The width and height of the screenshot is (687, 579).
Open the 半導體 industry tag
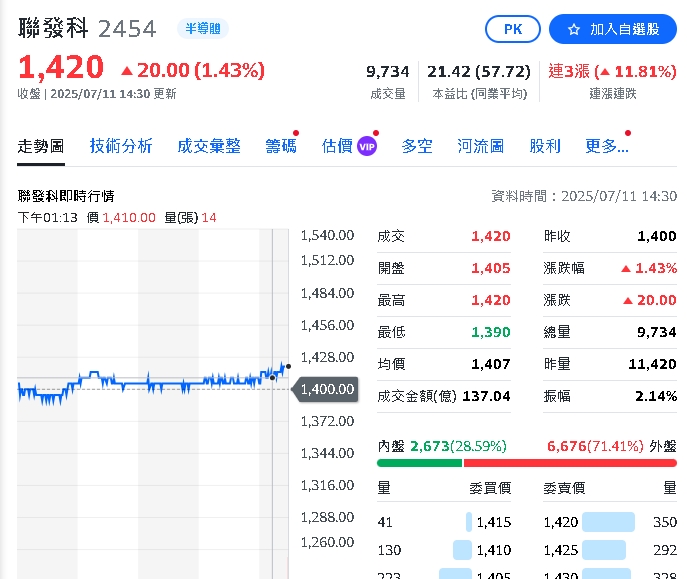(202, 29)
